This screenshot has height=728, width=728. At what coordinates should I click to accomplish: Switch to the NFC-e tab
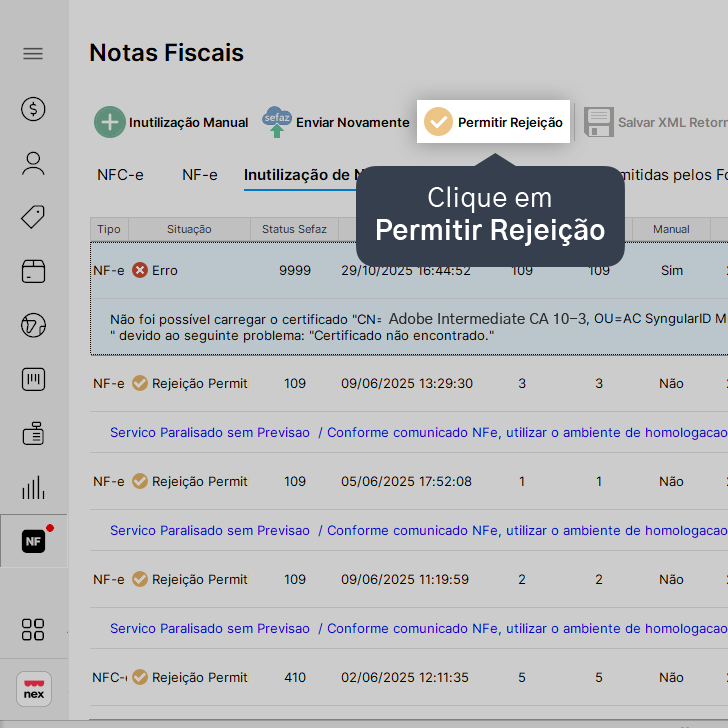pyautogui.click(x=120, y=175)
